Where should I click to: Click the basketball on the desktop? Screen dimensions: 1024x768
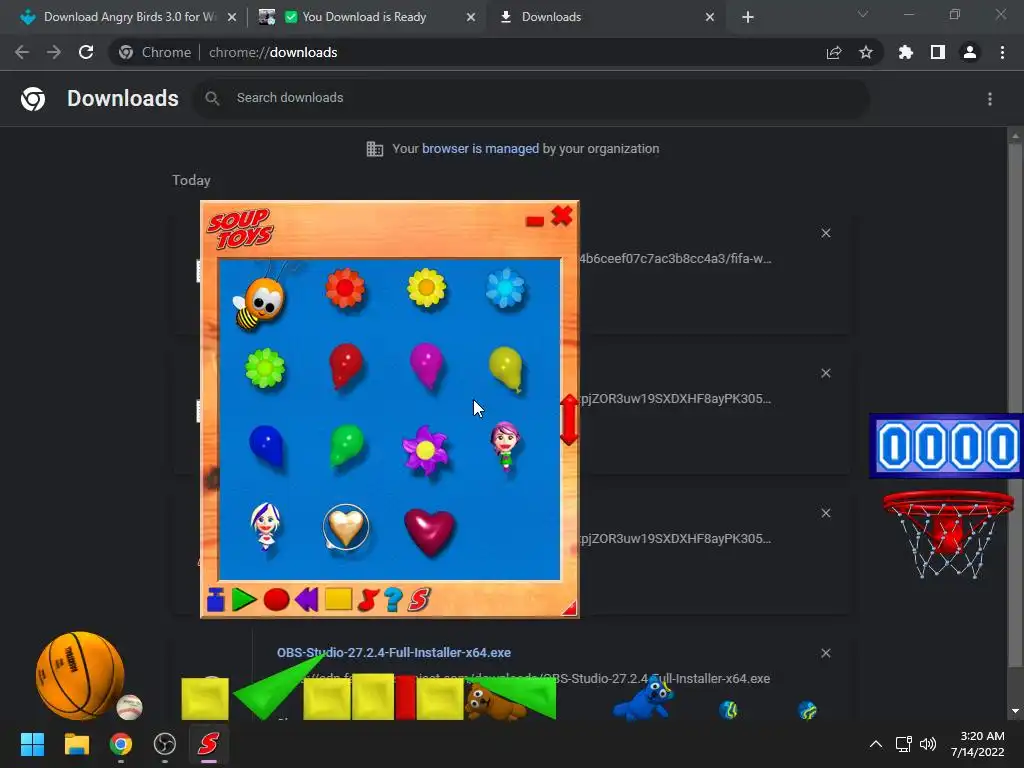pos(80,675)
